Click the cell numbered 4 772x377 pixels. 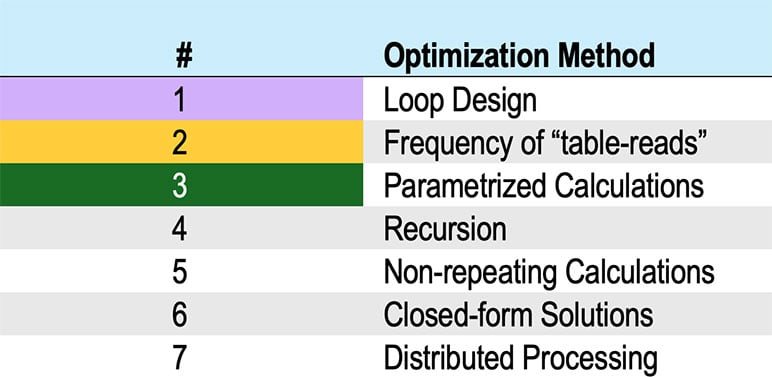pyautogui.click(x=181, y=228)
